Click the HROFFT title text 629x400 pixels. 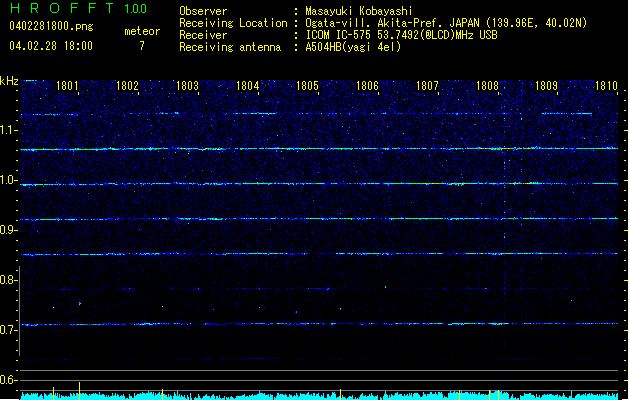[60, 9]
